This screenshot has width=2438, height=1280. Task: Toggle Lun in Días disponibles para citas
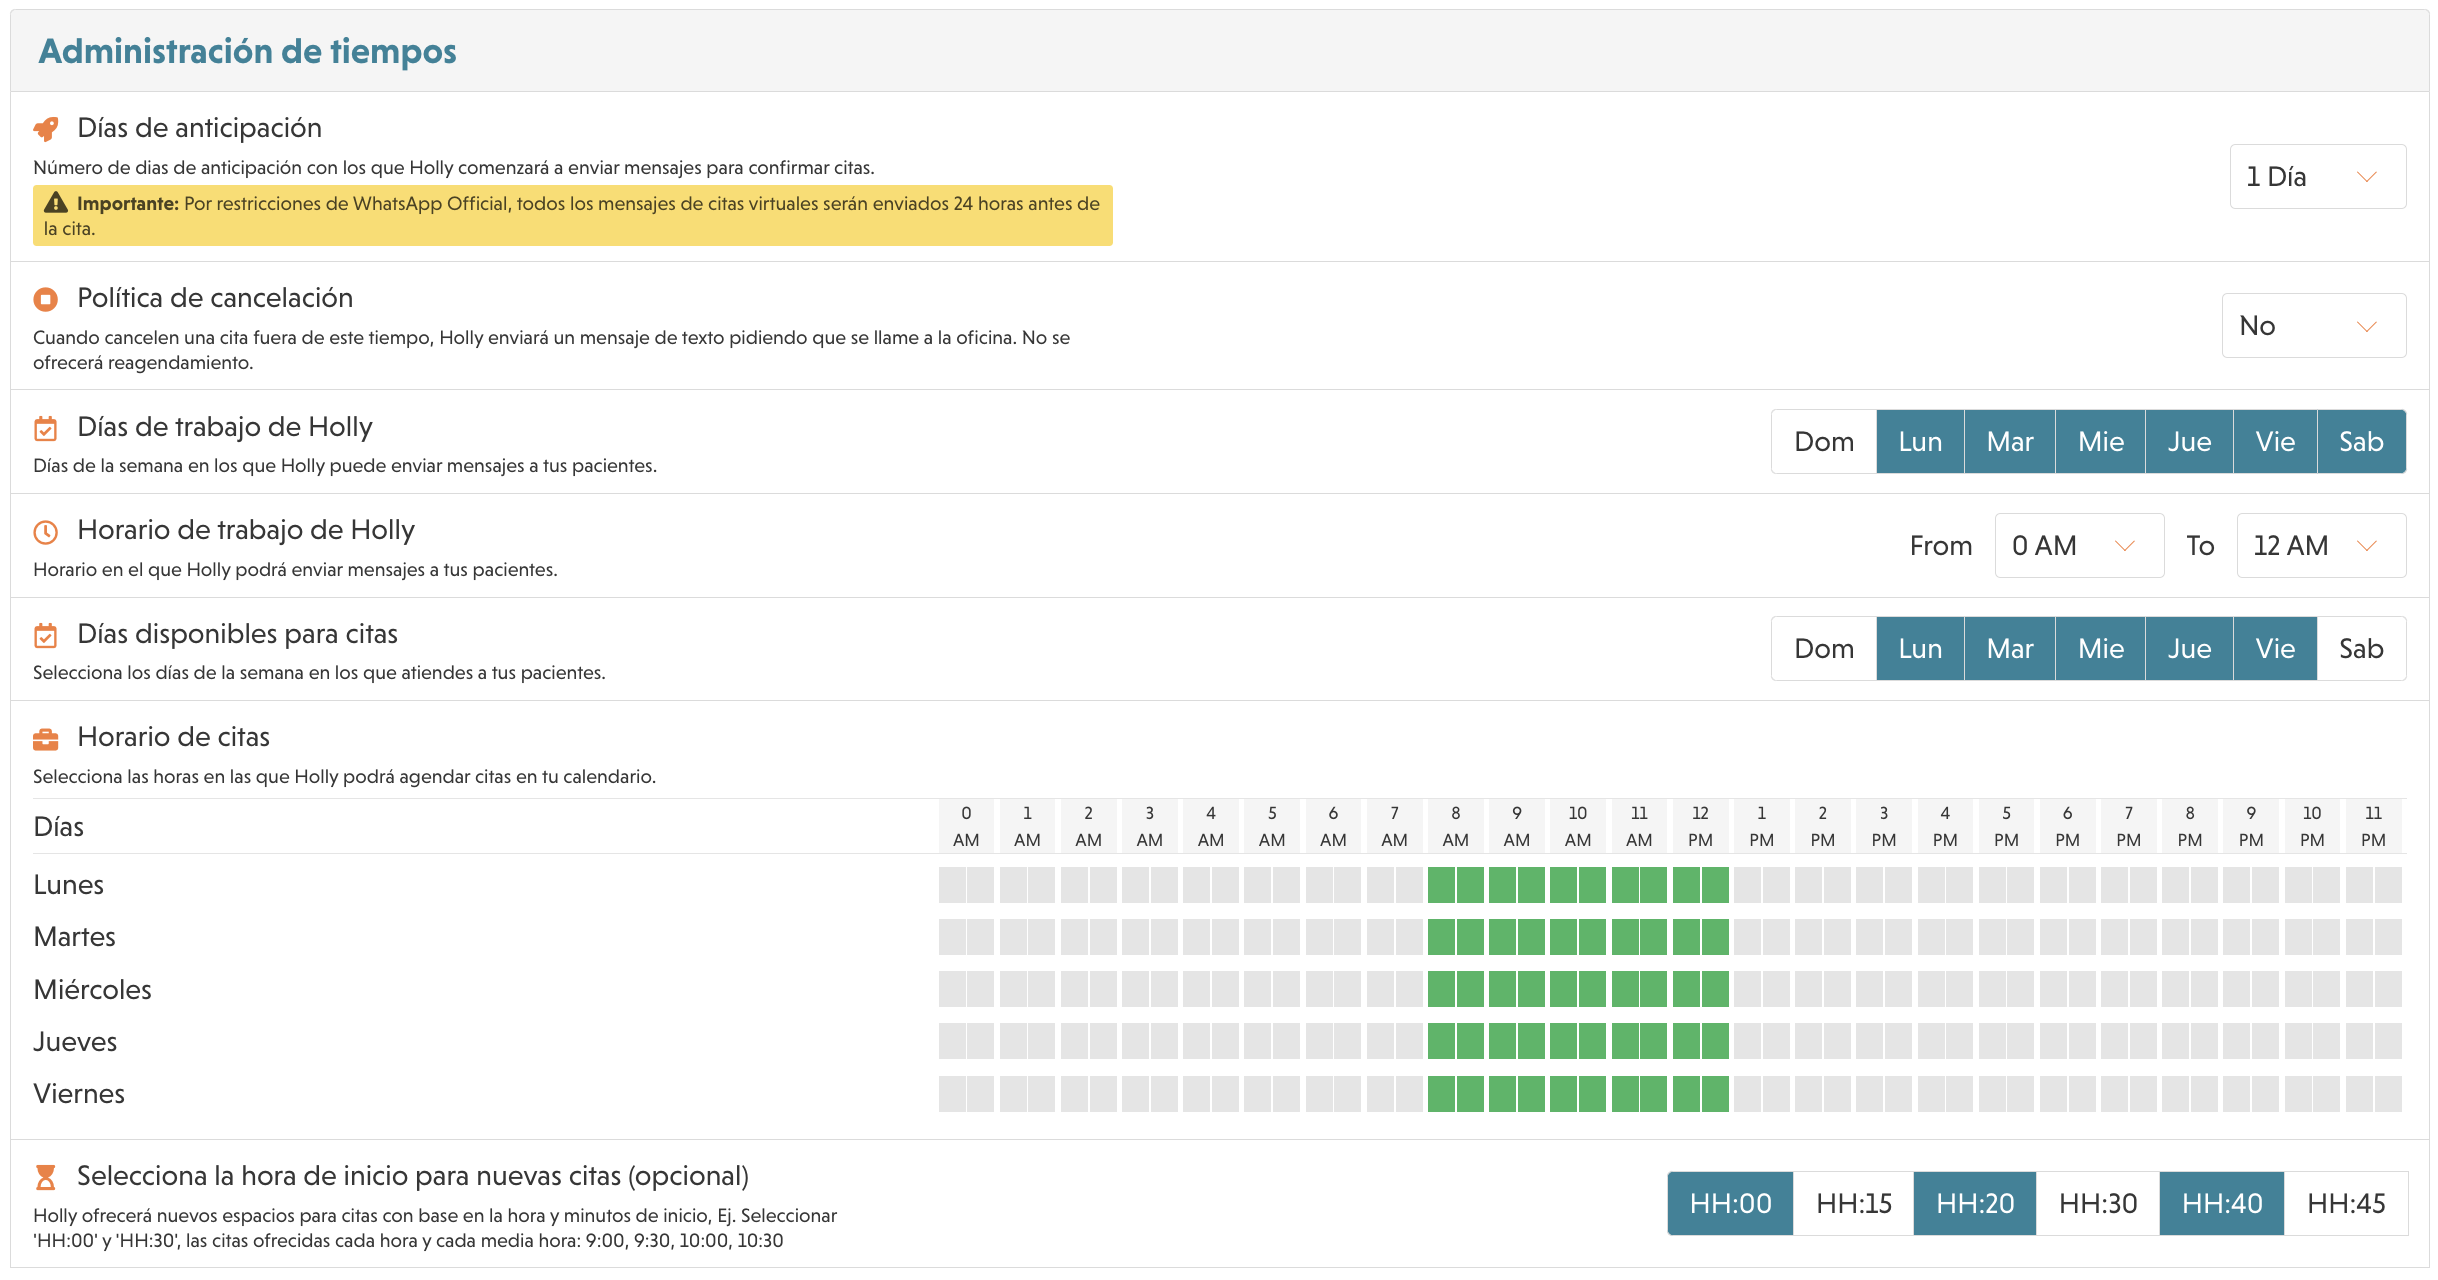[1920, 649]
